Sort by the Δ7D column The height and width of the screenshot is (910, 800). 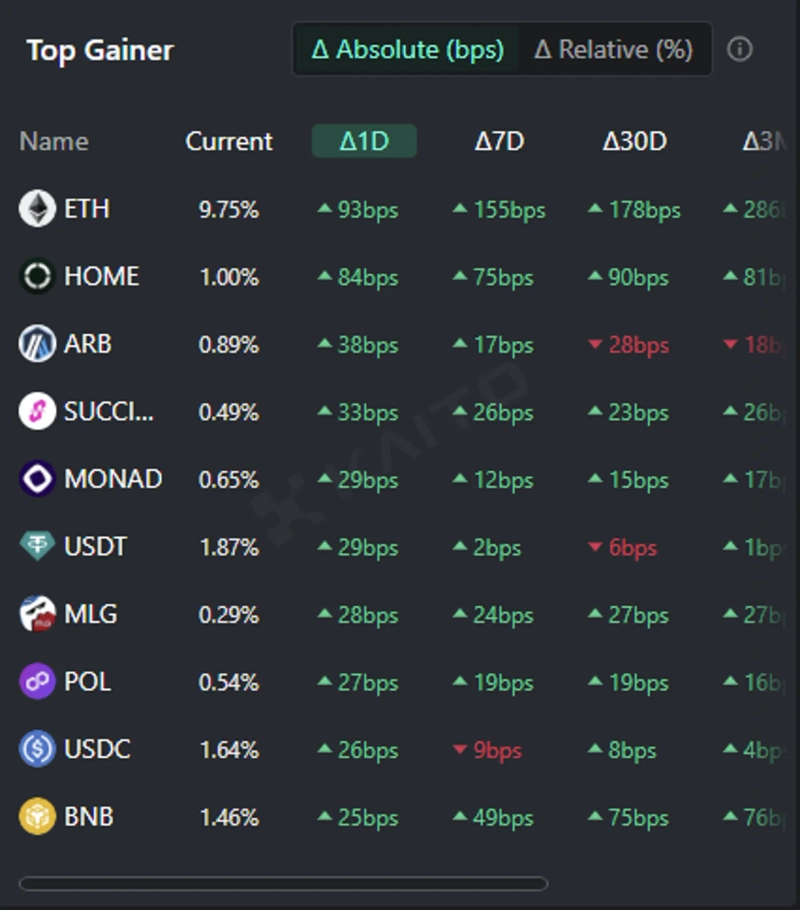pos(499,141)
